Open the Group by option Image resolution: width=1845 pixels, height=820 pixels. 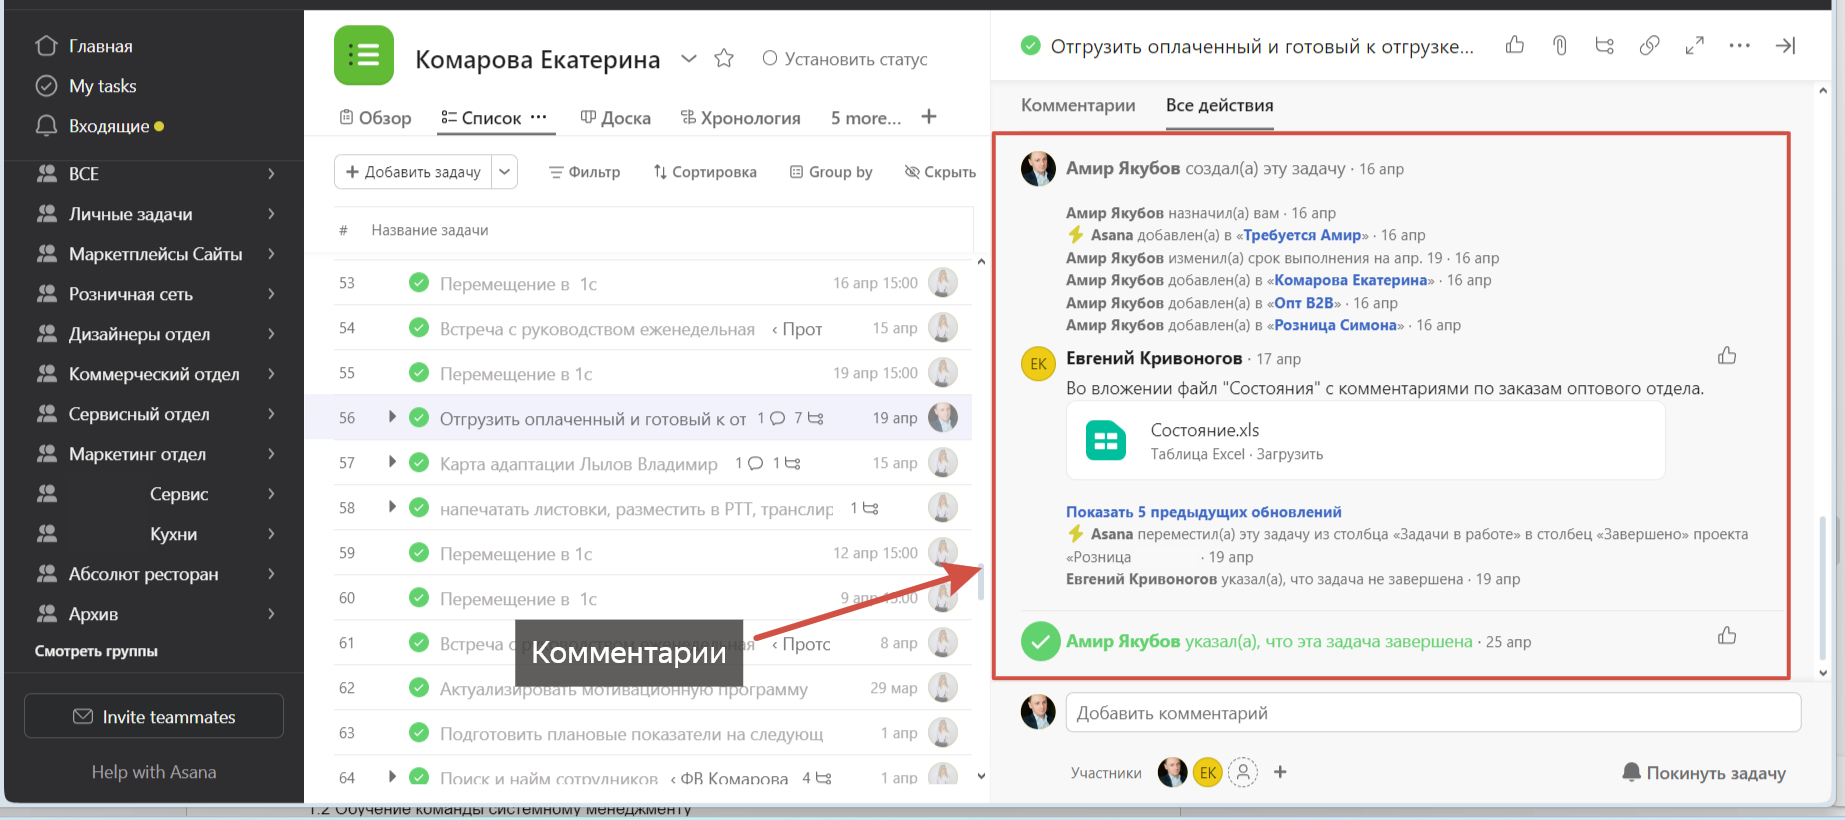831,172
